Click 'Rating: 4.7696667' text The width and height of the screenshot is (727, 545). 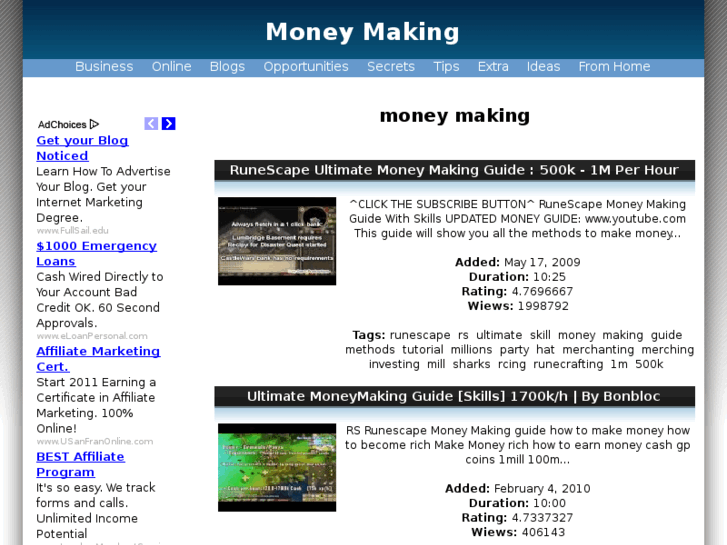517,291
